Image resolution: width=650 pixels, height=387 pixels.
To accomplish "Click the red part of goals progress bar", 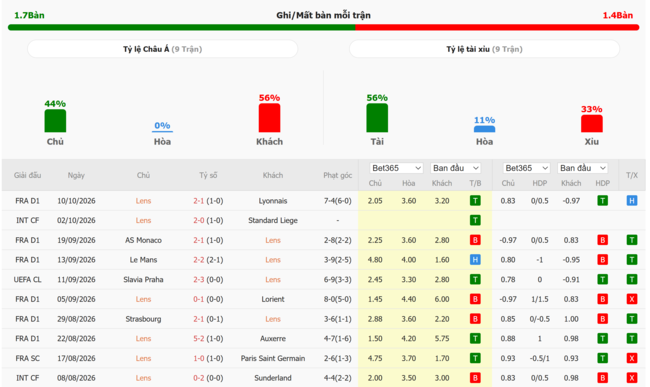I will point(497,27).
